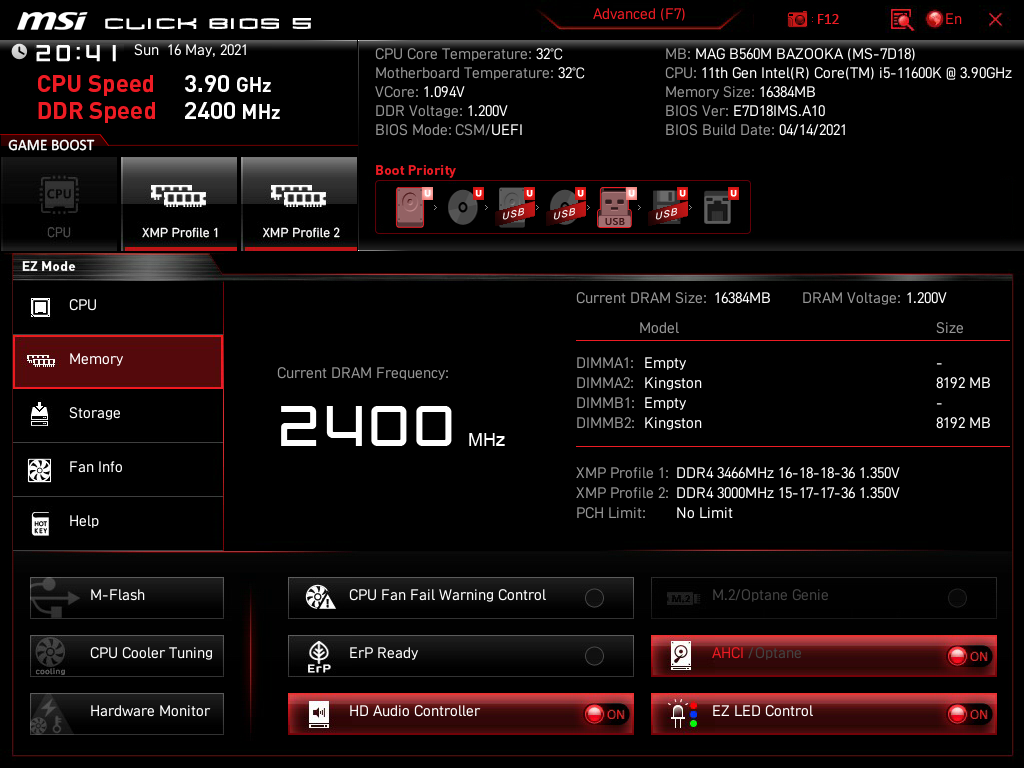Click the DIMMB2 Kingston row
The width and height of the screenshot is (1024, 768).
tap(783, 423)
